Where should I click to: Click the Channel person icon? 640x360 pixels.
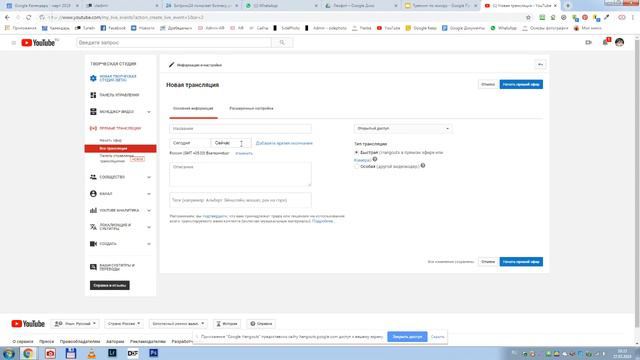(x=93, y=193)
